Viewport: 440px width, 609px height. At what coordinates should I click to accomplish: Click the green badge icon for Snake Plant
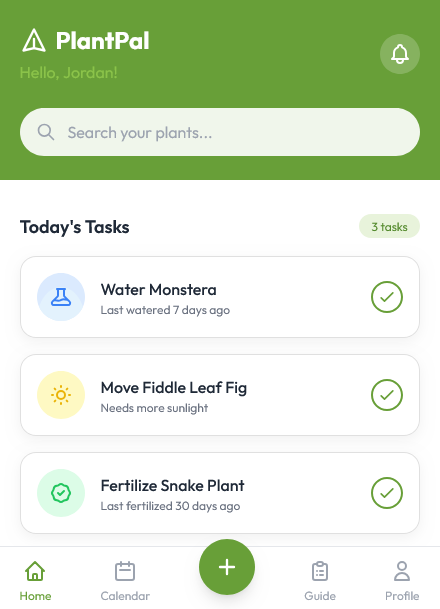(x=61, y=493)
